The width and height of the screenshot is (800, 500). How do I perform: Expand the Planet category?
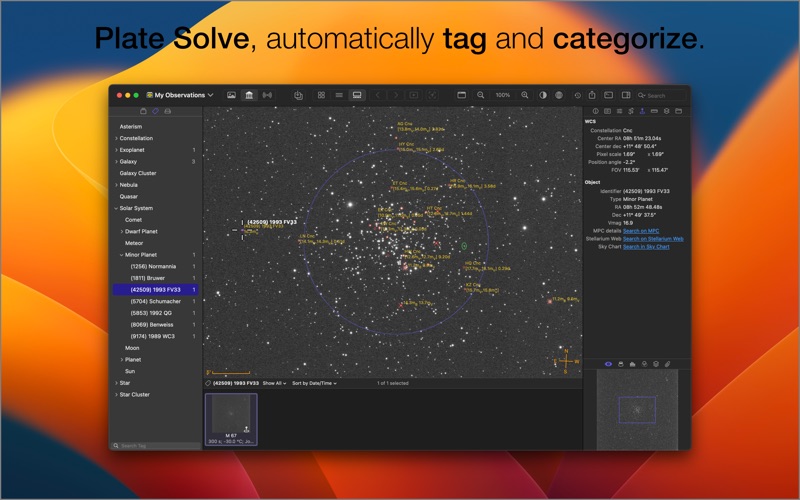coord(121,360)
